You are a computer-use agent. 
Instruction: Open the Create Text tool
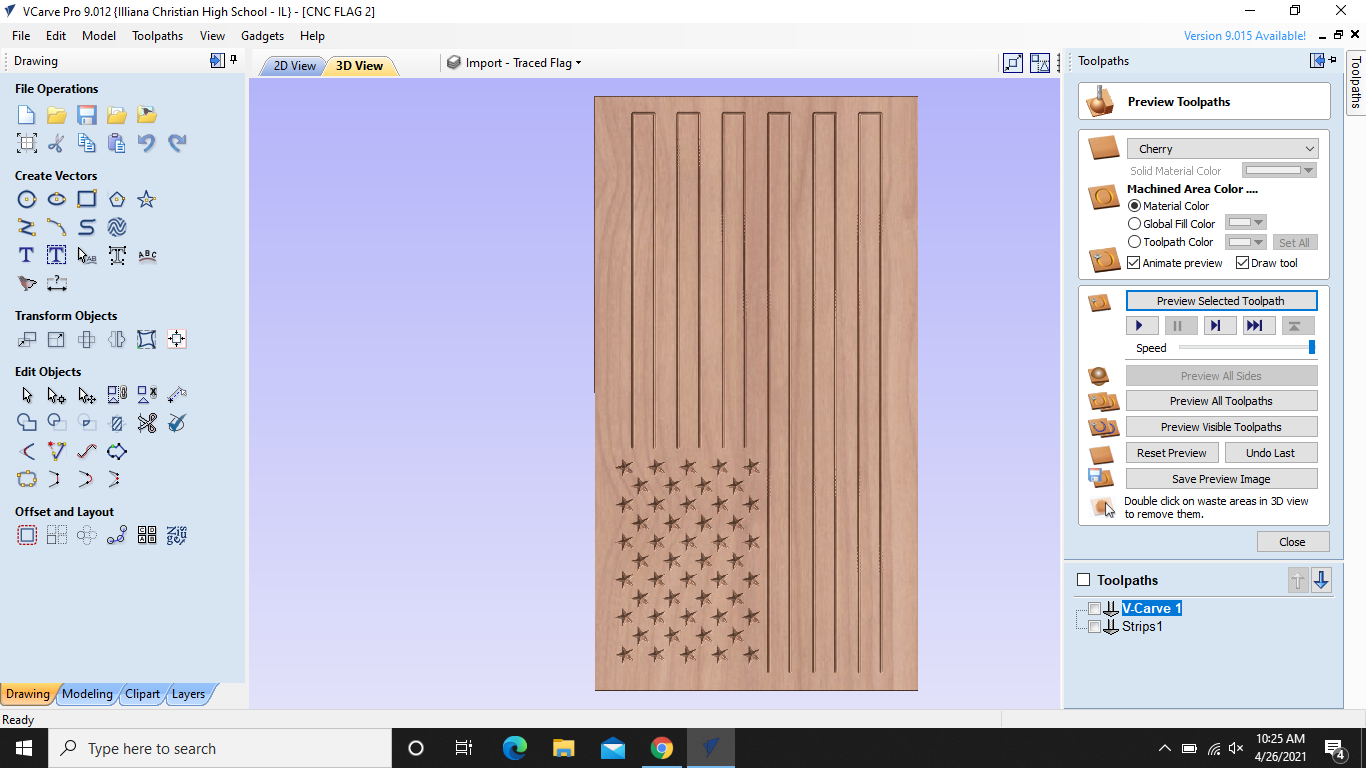[26, 255]
